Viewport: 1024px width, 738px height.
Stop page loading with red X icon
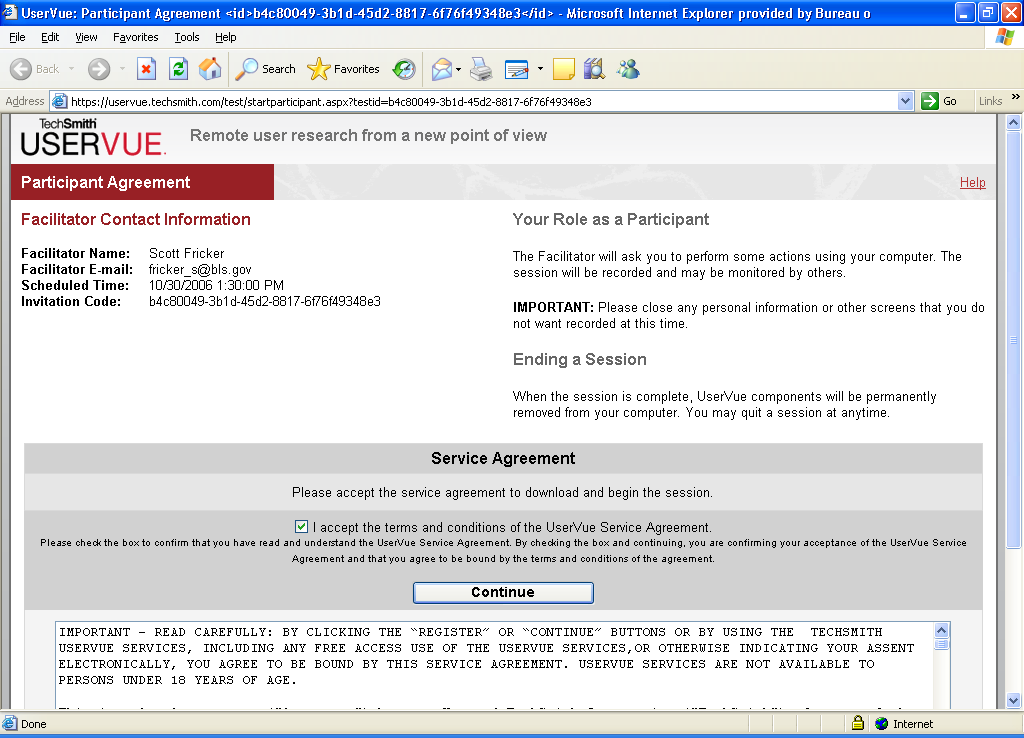click(146, 69)
